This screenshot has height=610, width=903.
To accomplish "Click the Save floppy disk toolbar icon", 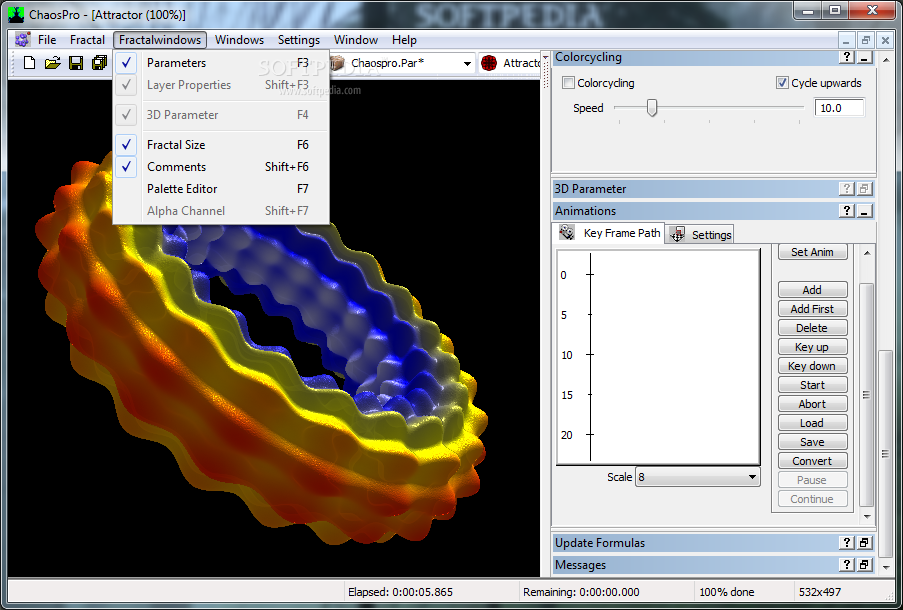I will pyautogui.click(x=76, y=63).
